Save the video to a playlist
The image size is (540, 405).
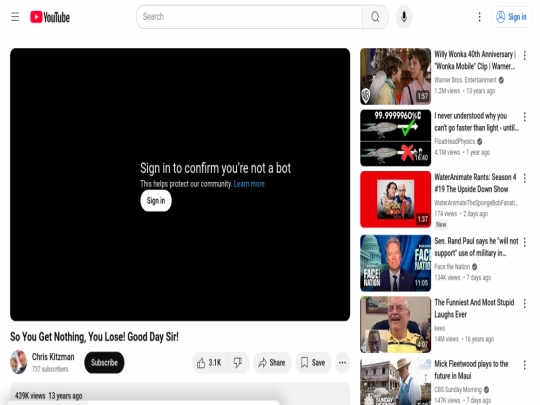(x=313, y=362)
